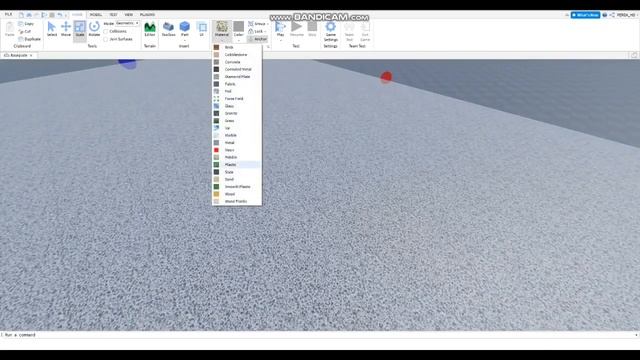Select Concrete material
Image resolution: width=640 pixels, height=360 pixels.
(x=237, y=62)
